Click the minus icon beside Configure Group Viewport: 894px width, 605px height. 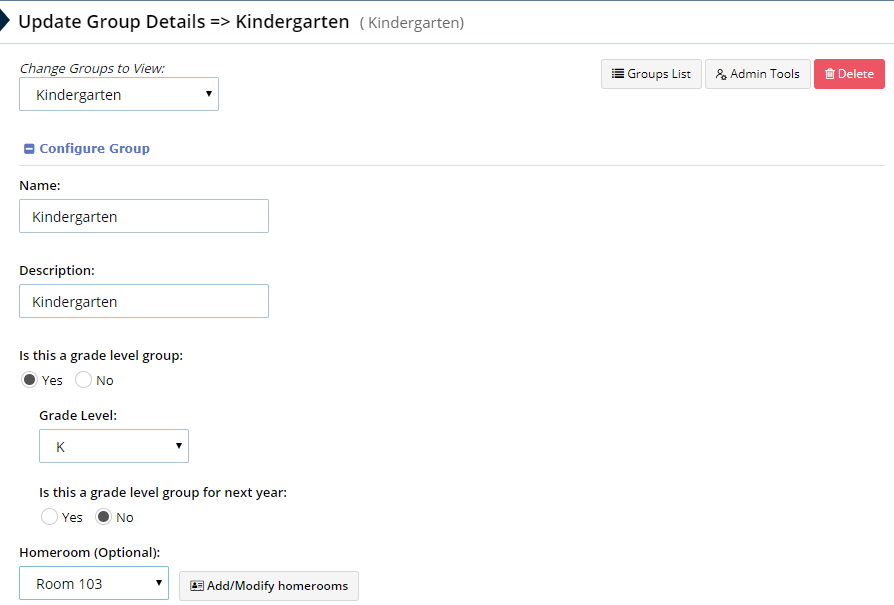pos(29,149)
